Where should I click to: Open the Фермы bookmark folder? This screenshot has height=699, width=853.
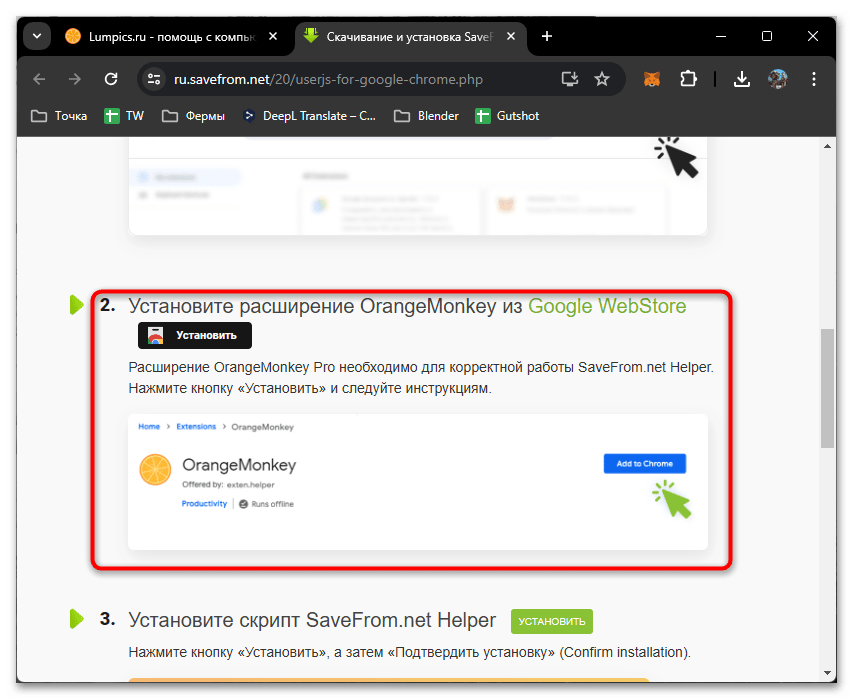pos(193,116)
